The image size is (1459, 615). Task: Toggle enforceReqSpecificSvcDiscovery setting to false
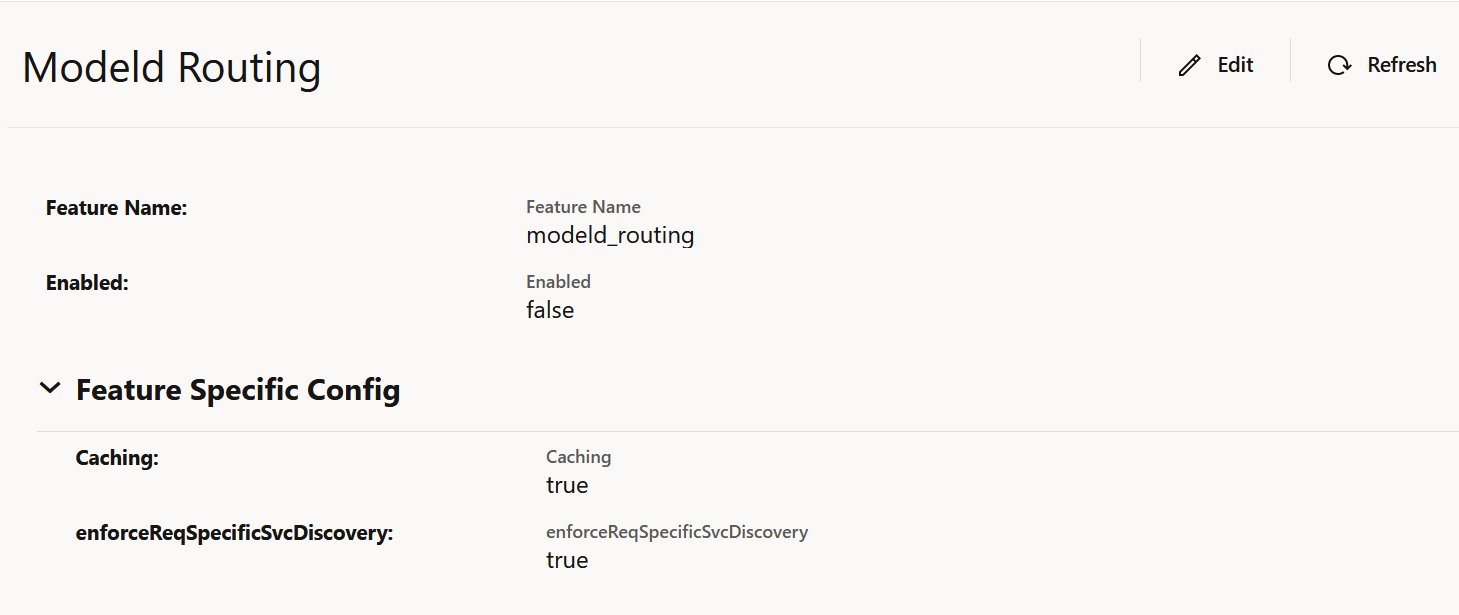(x=567, y=560)
